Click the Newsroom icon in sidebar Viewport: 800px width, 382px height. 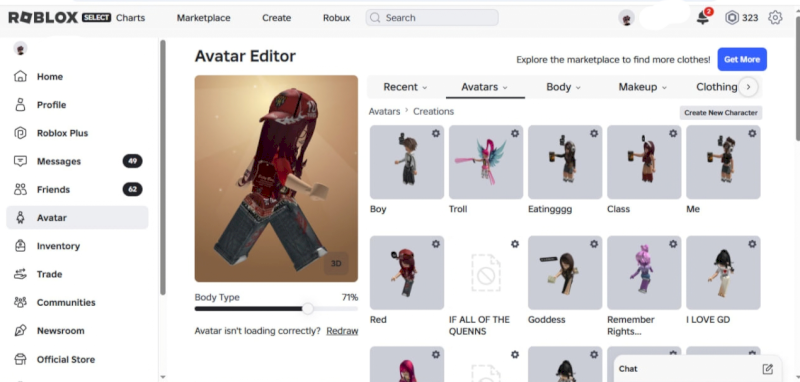(20, 330)
